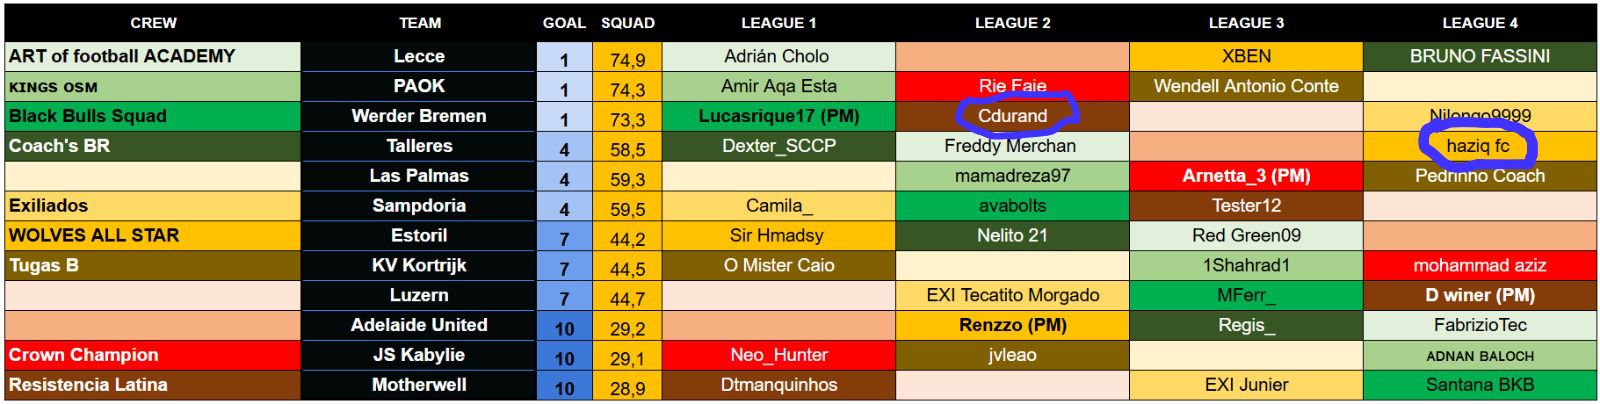Select the Crown Champion crew cell

tap(153, 355)
